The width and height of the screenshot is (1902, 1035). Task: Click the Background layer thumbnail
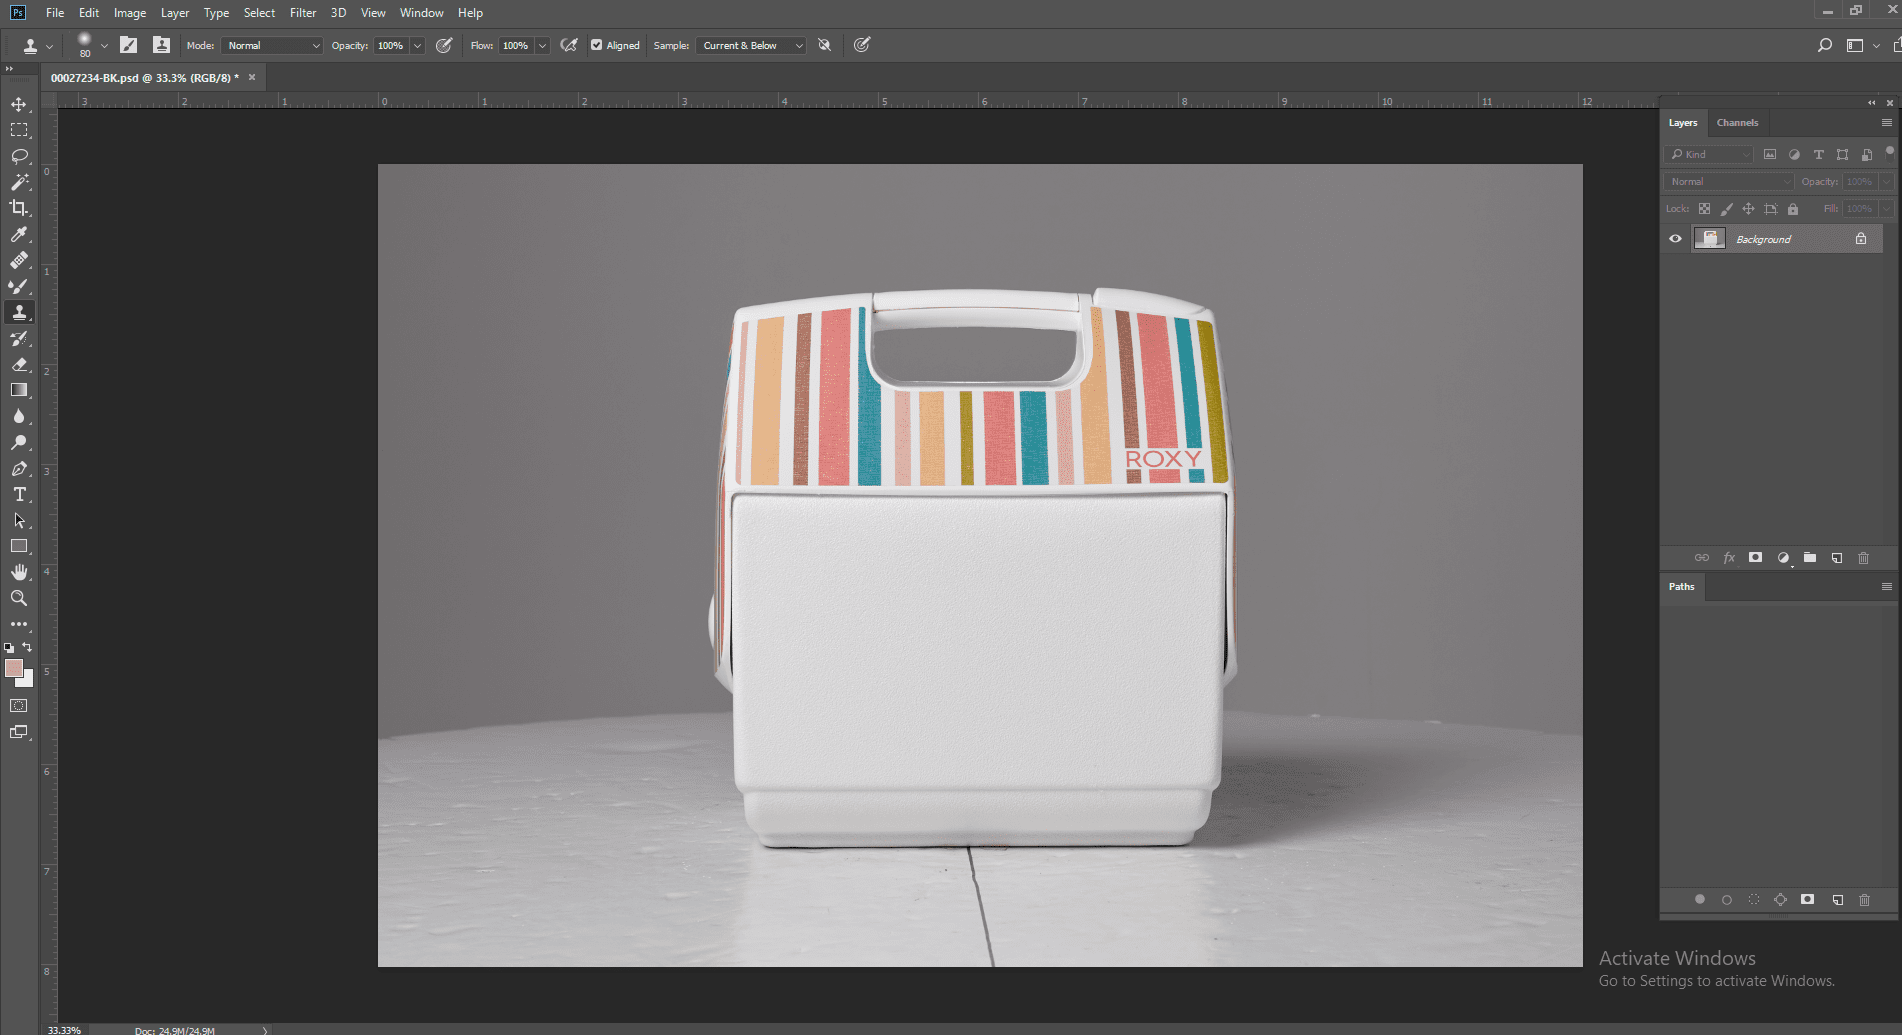(x=1709, y=239)
